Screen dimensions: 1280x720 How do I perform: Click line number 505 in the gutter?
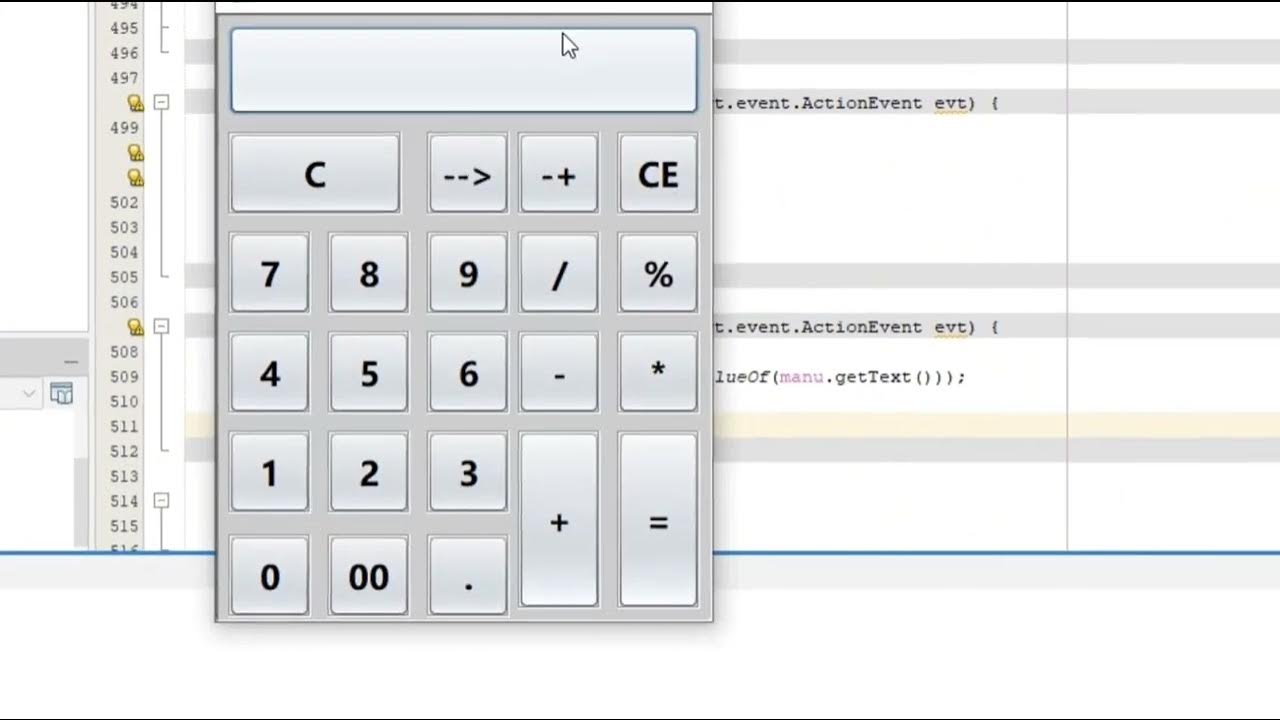[x=124, y=277]
